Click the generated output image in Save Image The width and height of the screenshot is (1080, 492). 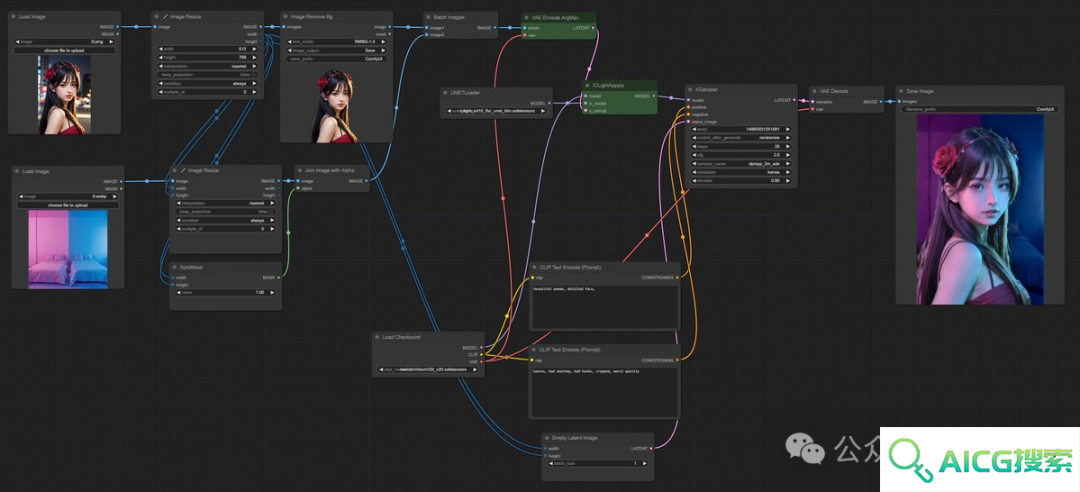tap(980, 209)
